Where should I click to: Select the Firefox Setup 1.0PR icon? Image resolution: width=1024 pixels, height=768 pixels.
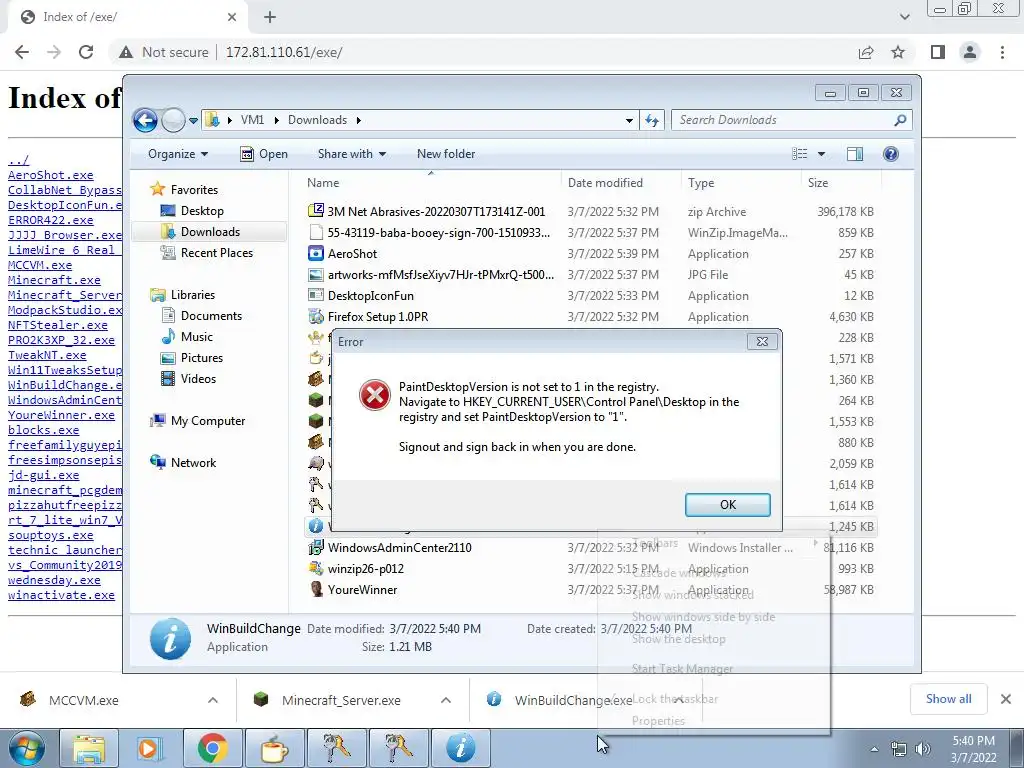[316, 317]
